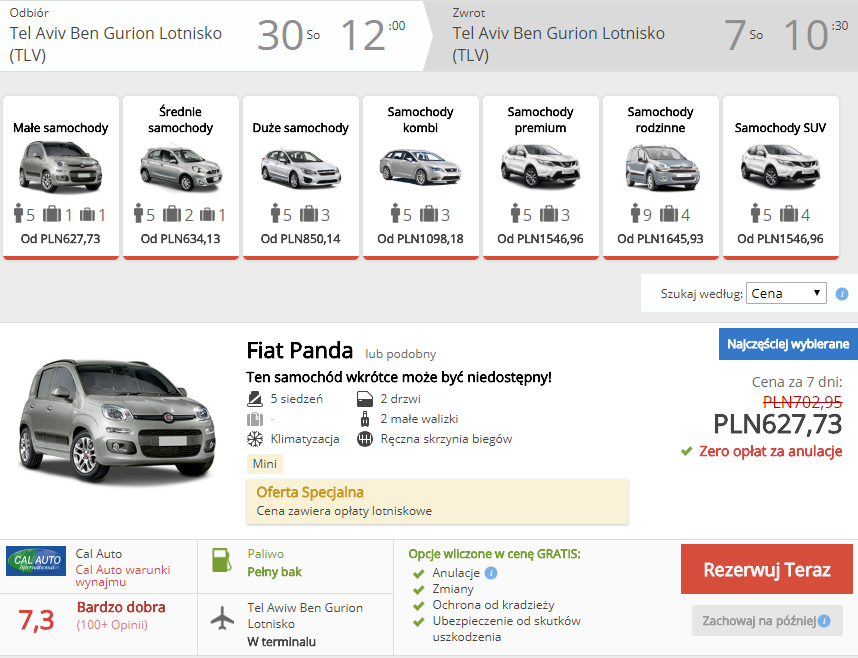Click the seat icon next to 5 siedzeń

(x=254, y=399)
